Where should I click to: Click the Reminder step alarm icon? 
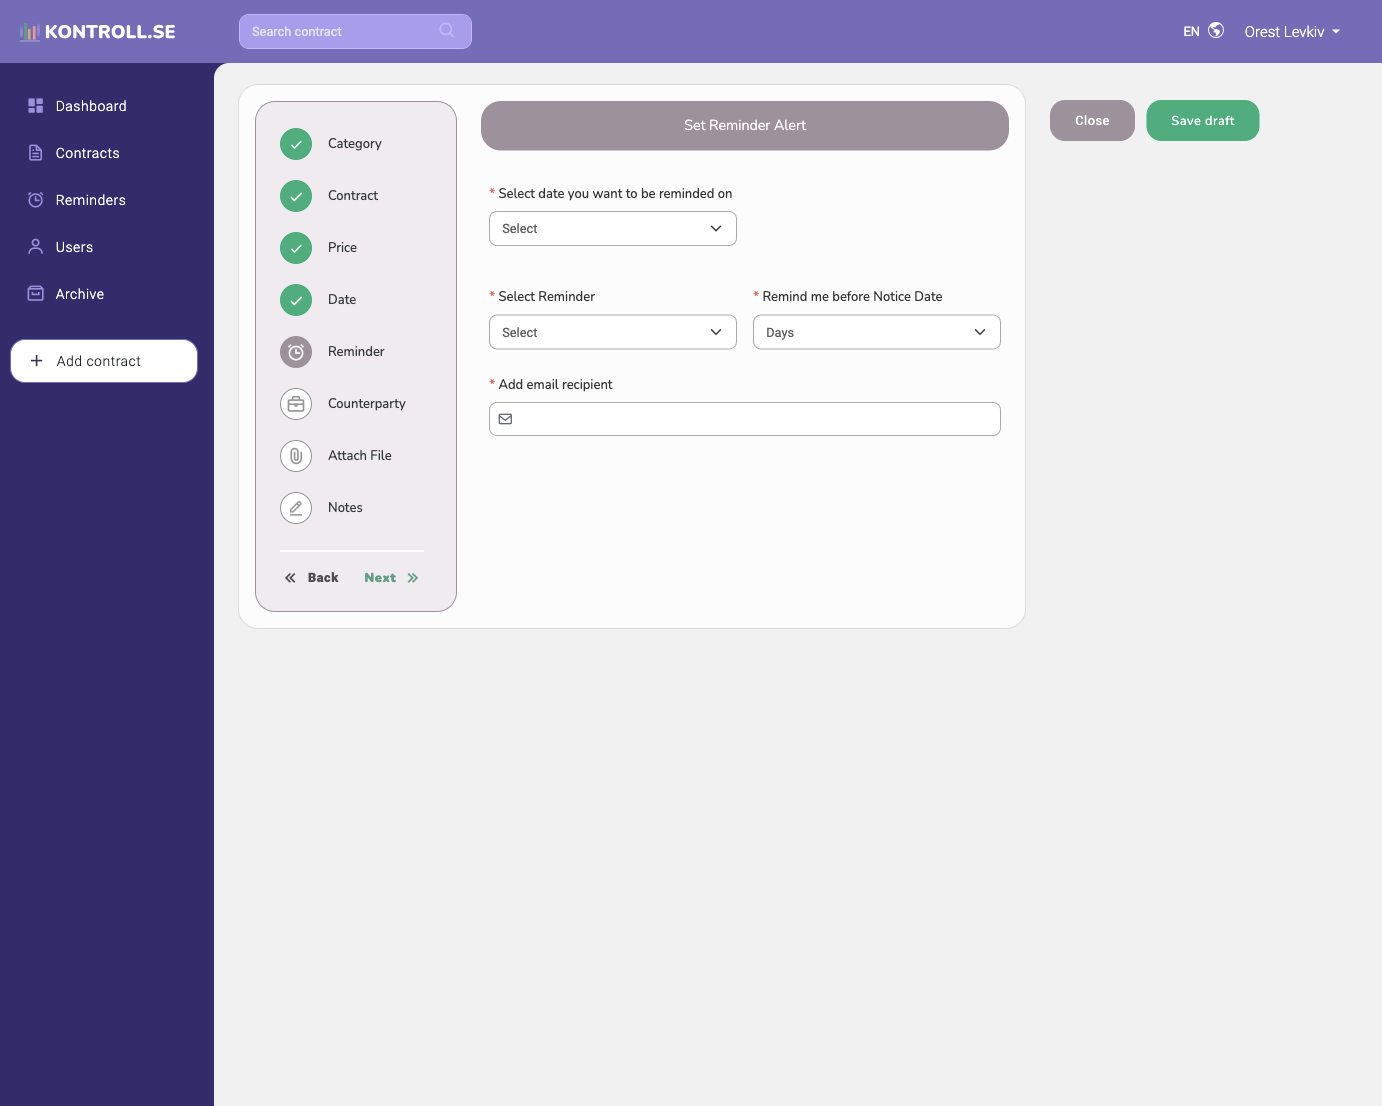point(296,352)
